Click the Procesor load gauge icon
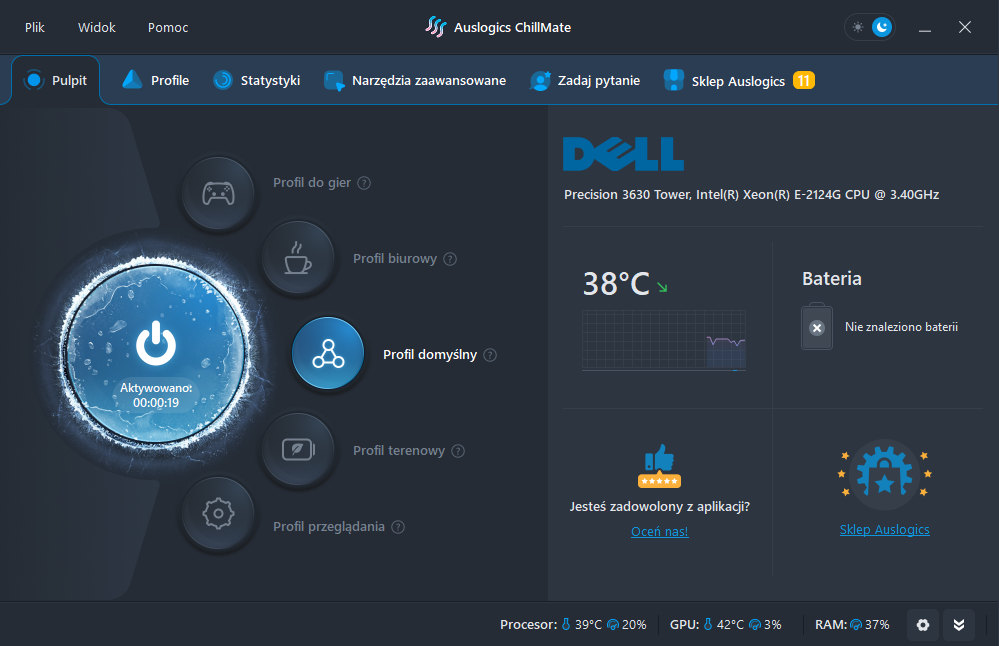Image resolution: width=999 pixels, height=646 pixels. click(x=613, y=625)
